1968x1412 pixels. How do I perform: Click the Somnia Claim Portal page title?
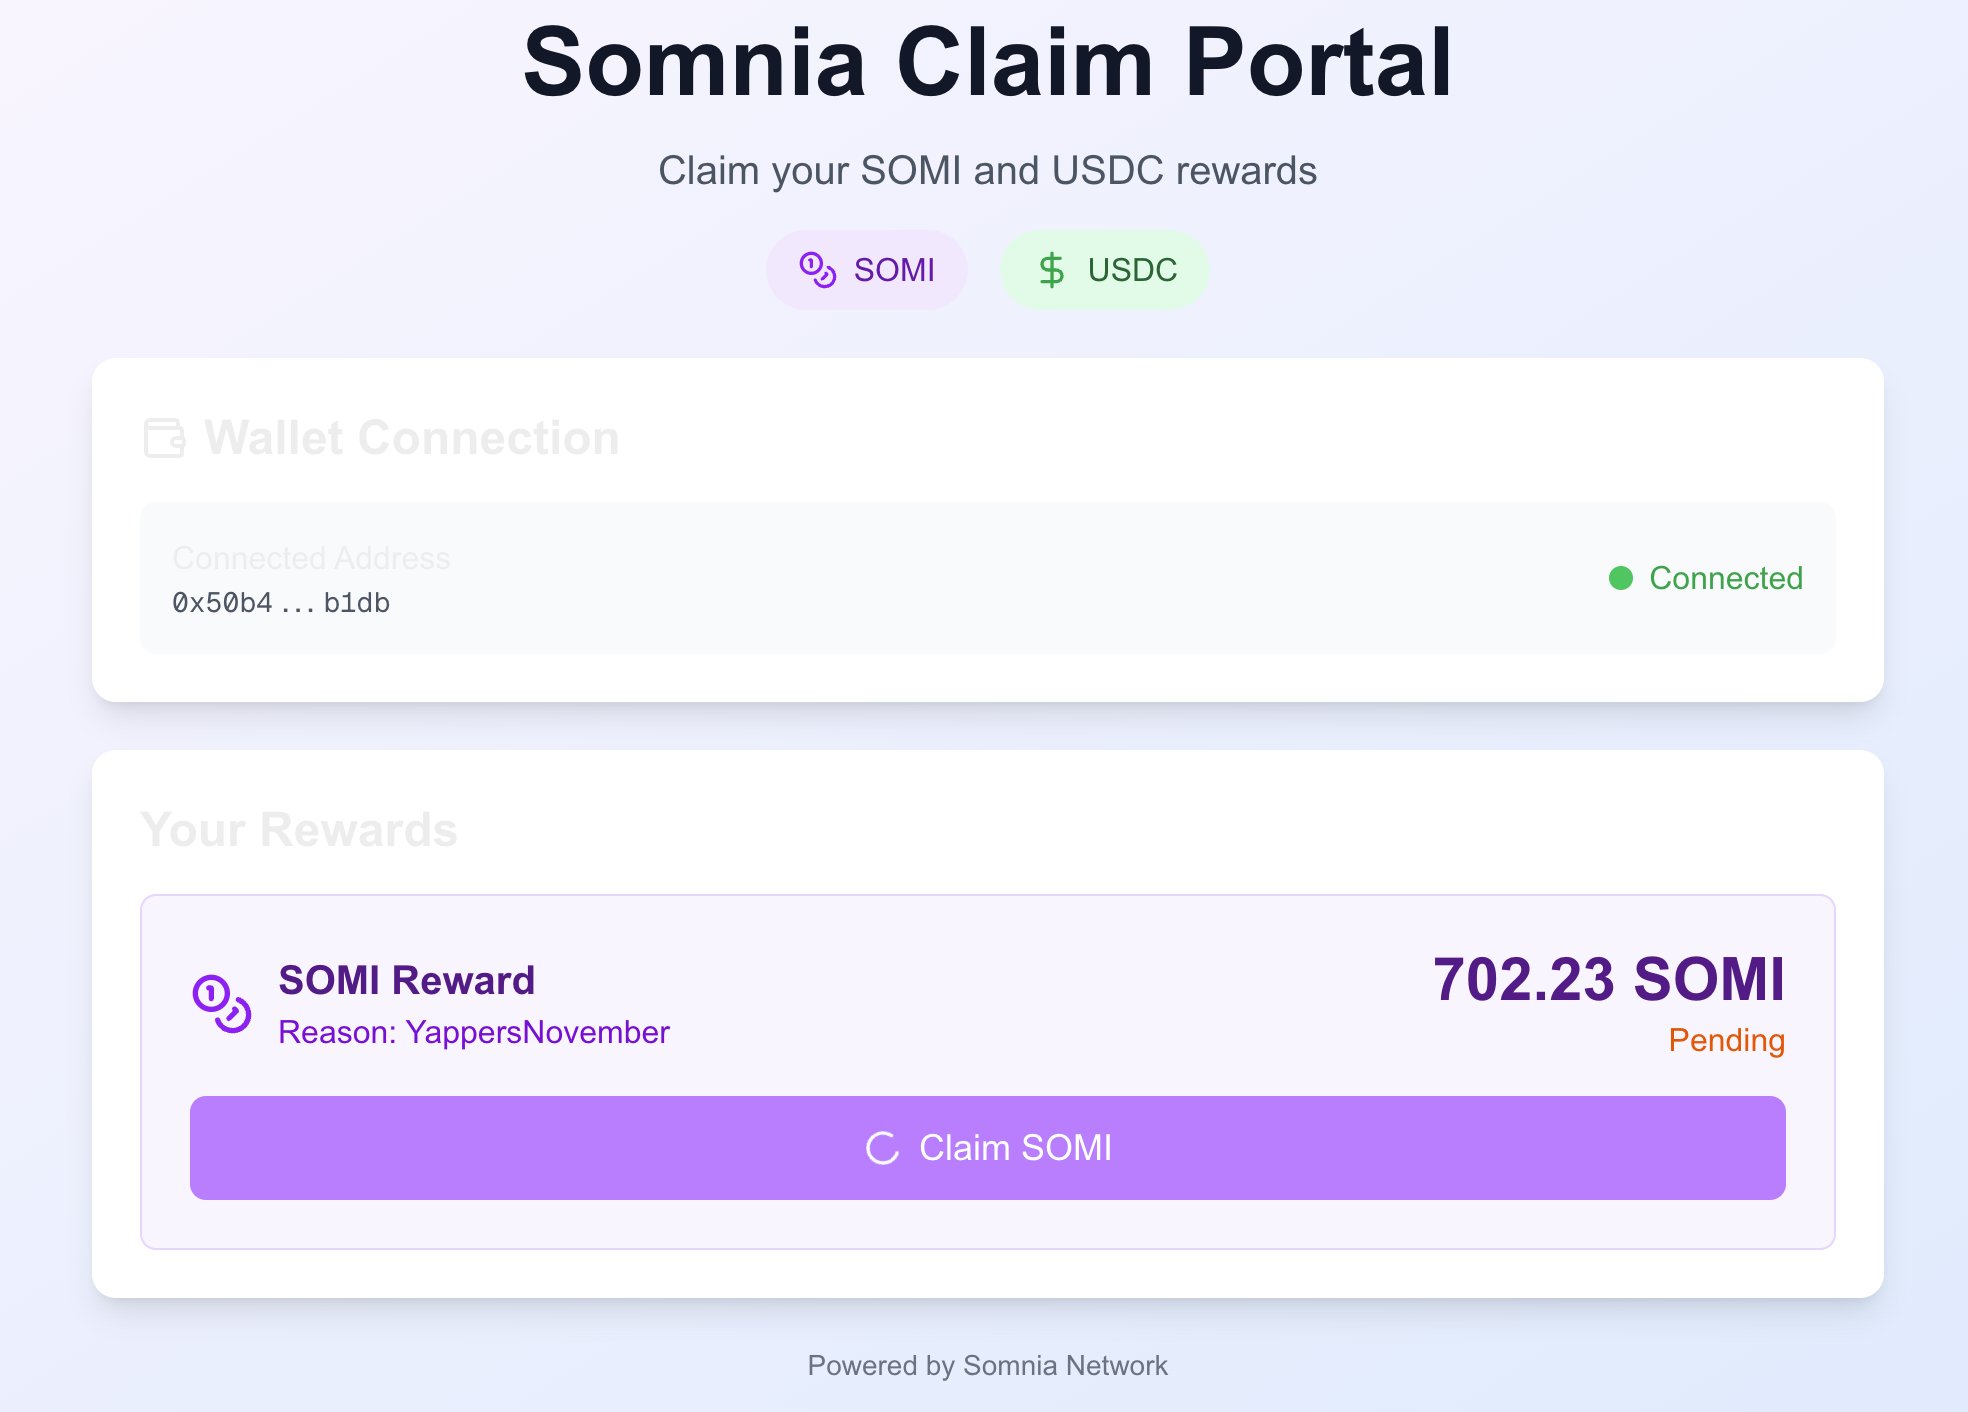point(987,62)
